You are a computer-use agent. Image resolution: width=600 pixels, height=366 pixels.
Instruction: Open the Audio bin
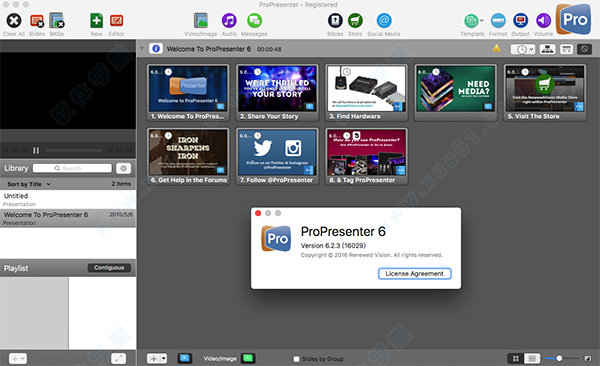229,21
